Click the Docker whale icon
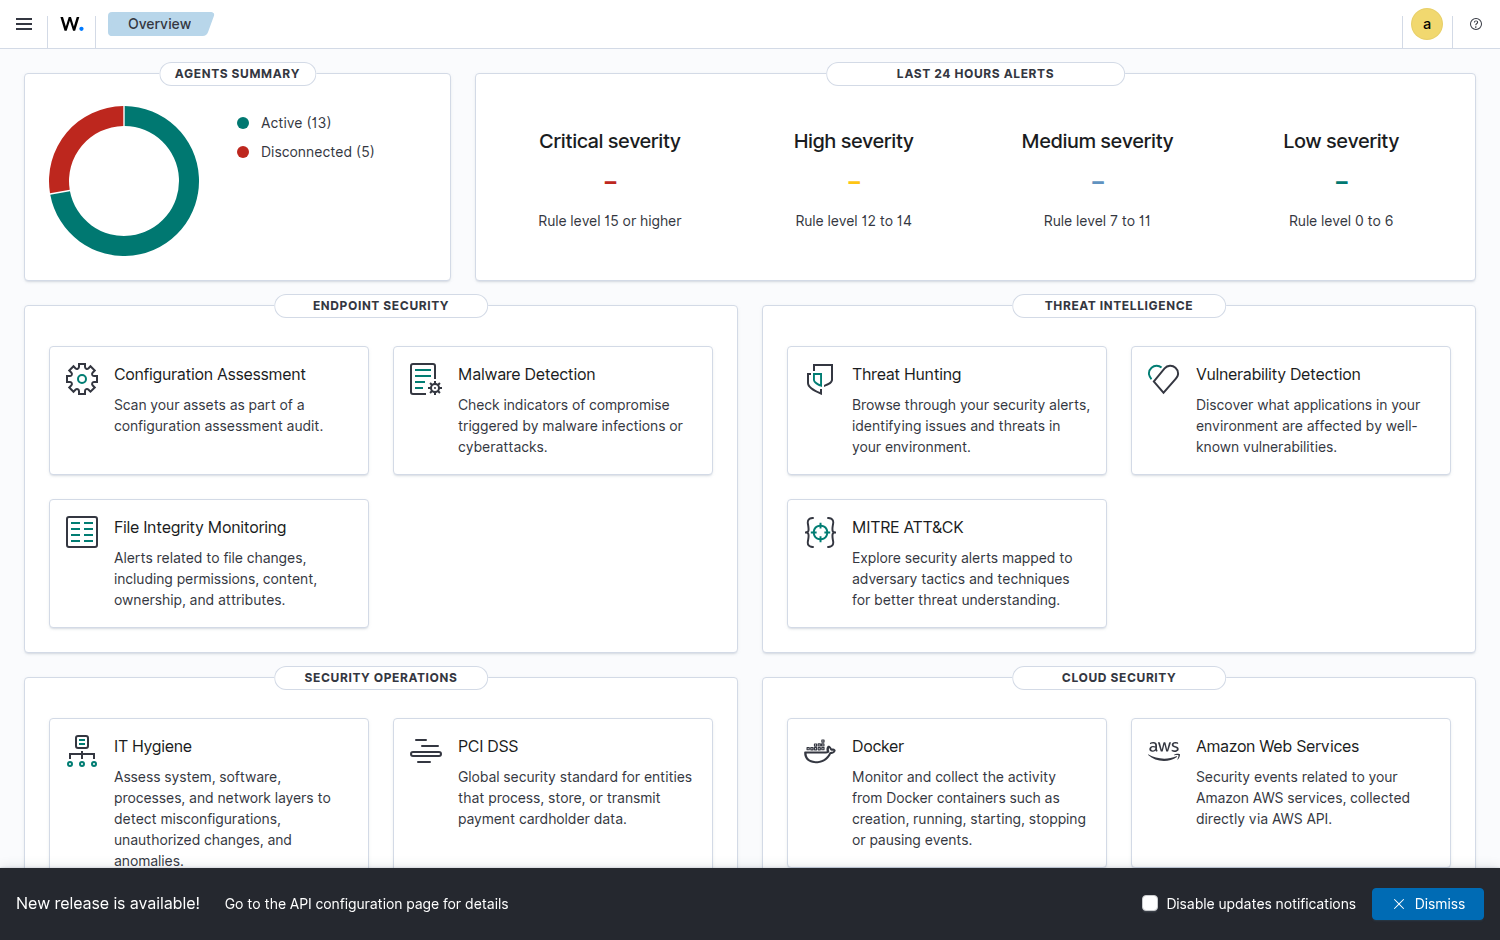The width and height of the screenshot is (1500, 940). click(x=820, y=751)
